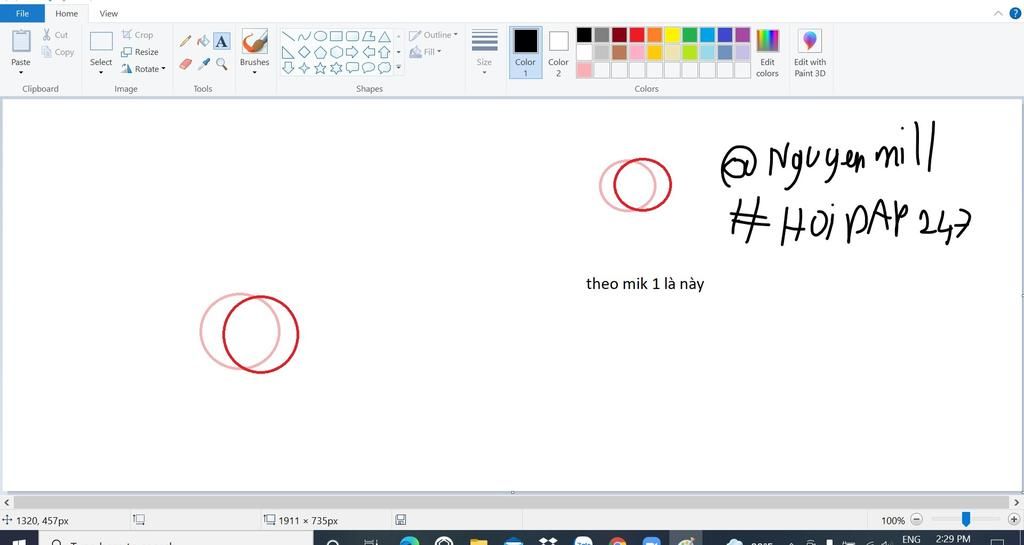
Task: Choose the red color swatch
Action: click(x=637, y=35)
